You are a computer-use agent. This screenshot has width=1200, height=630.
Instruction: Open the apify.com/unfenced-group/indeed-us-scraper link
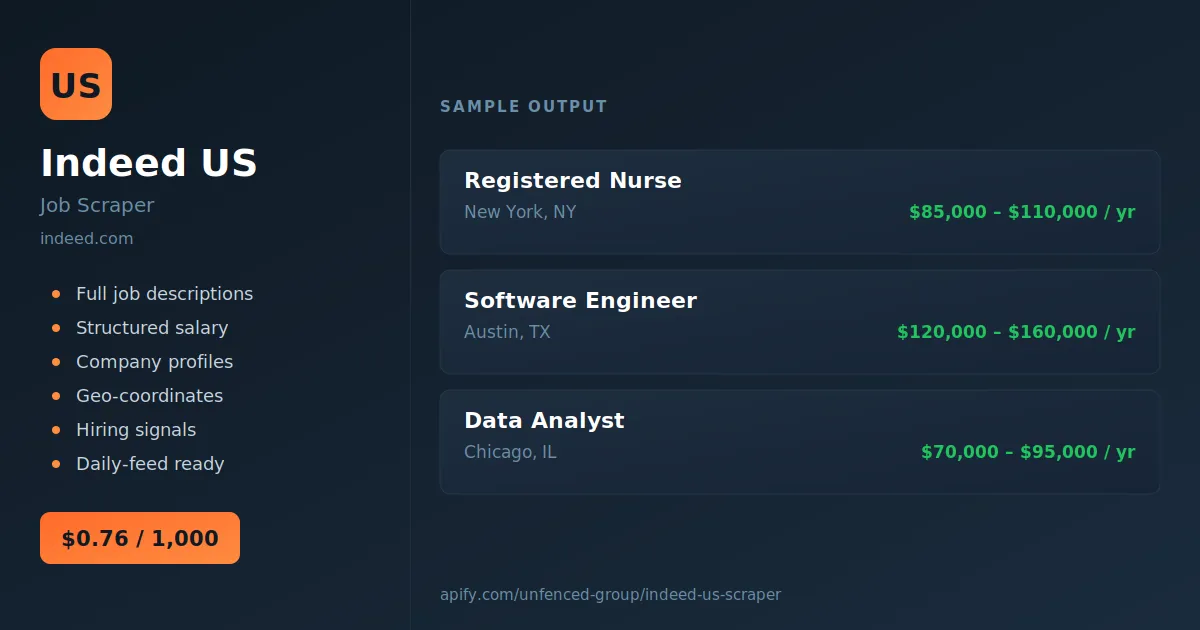(610, 594)
